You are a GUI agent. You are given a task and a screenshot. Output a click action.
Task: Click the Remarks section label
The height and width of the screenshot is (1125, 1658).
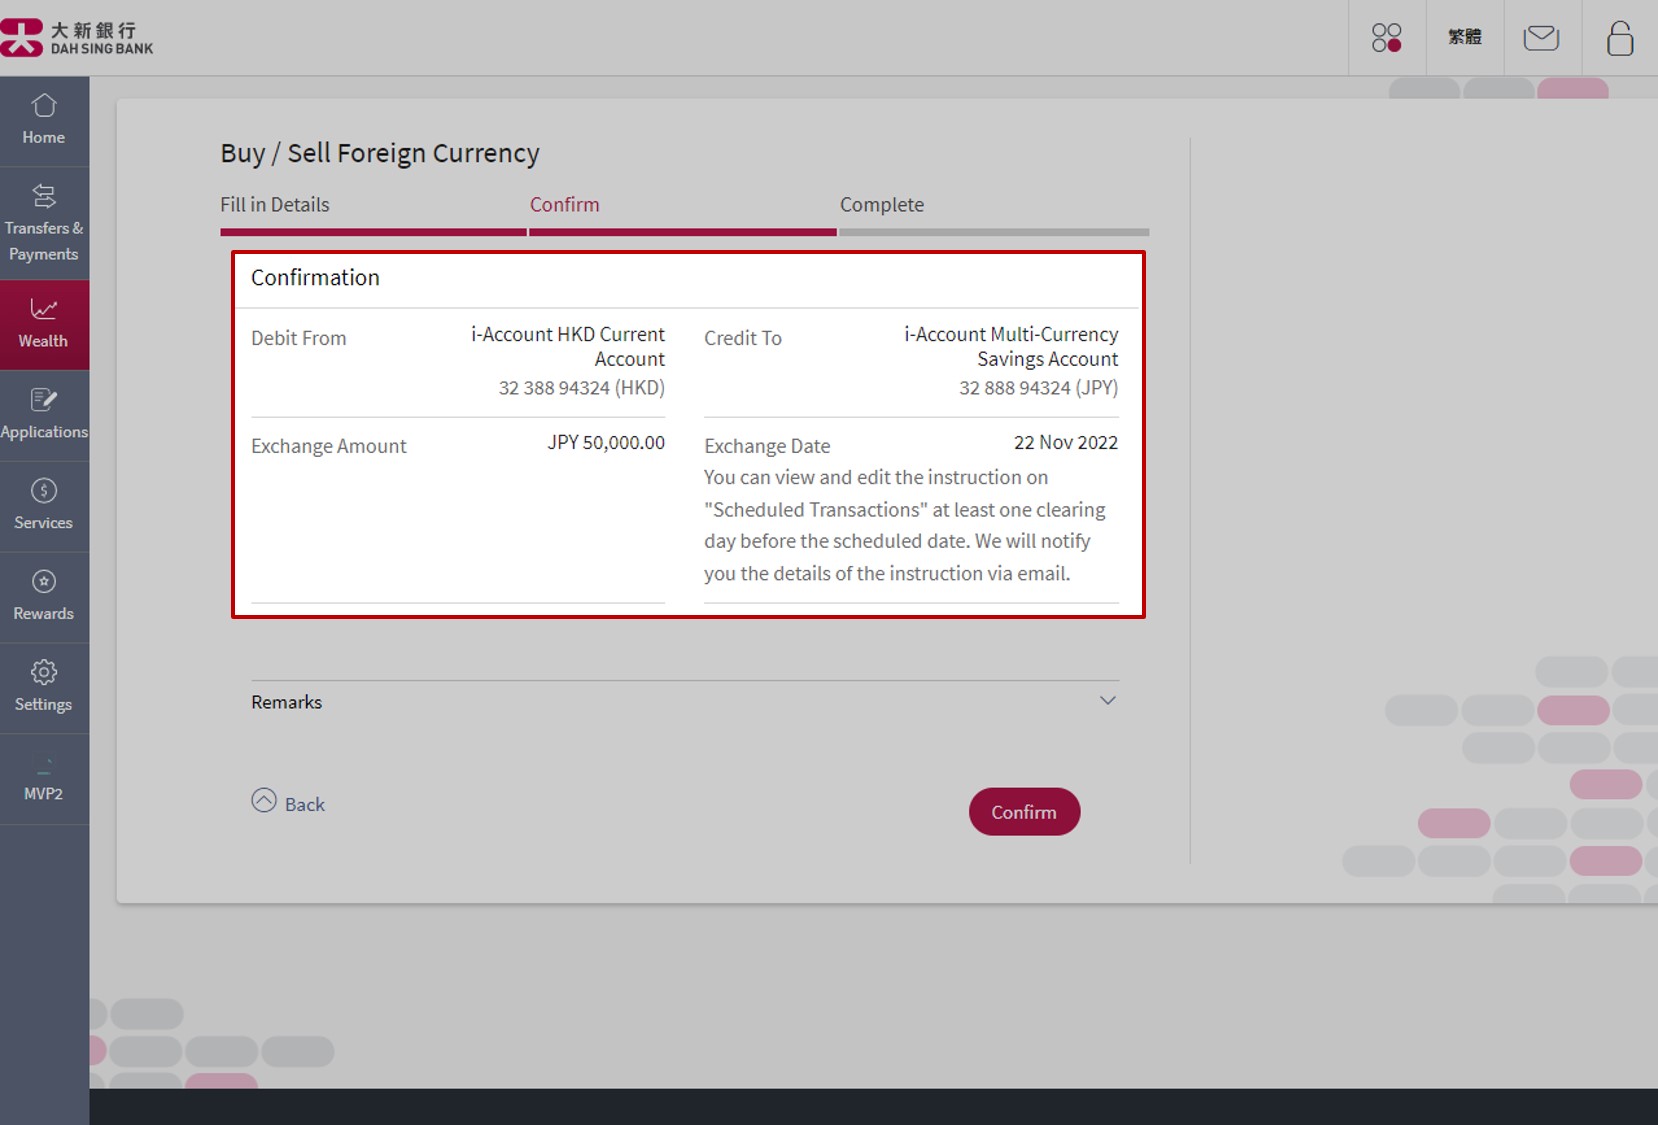pyautogui.click(x=287, y=702)
